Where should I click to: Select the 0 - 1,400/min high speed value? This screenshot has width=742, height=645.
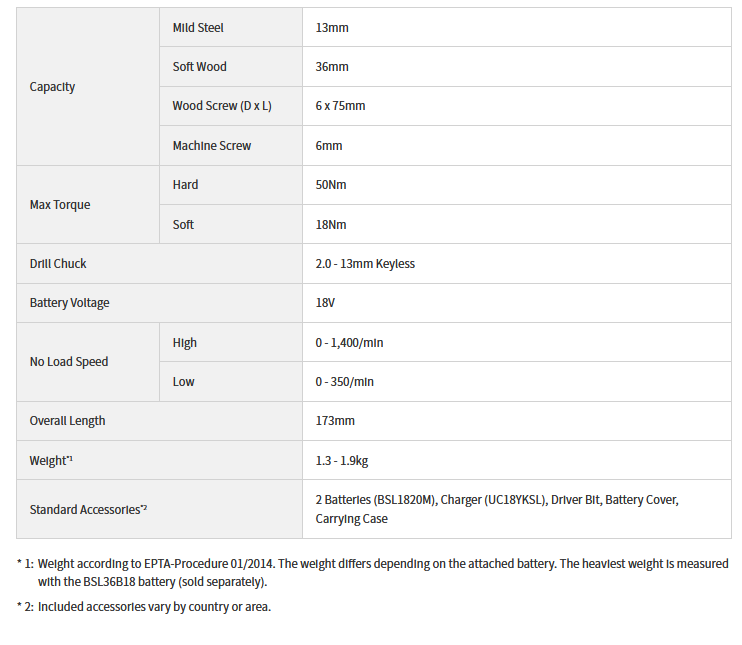[350, 343]
